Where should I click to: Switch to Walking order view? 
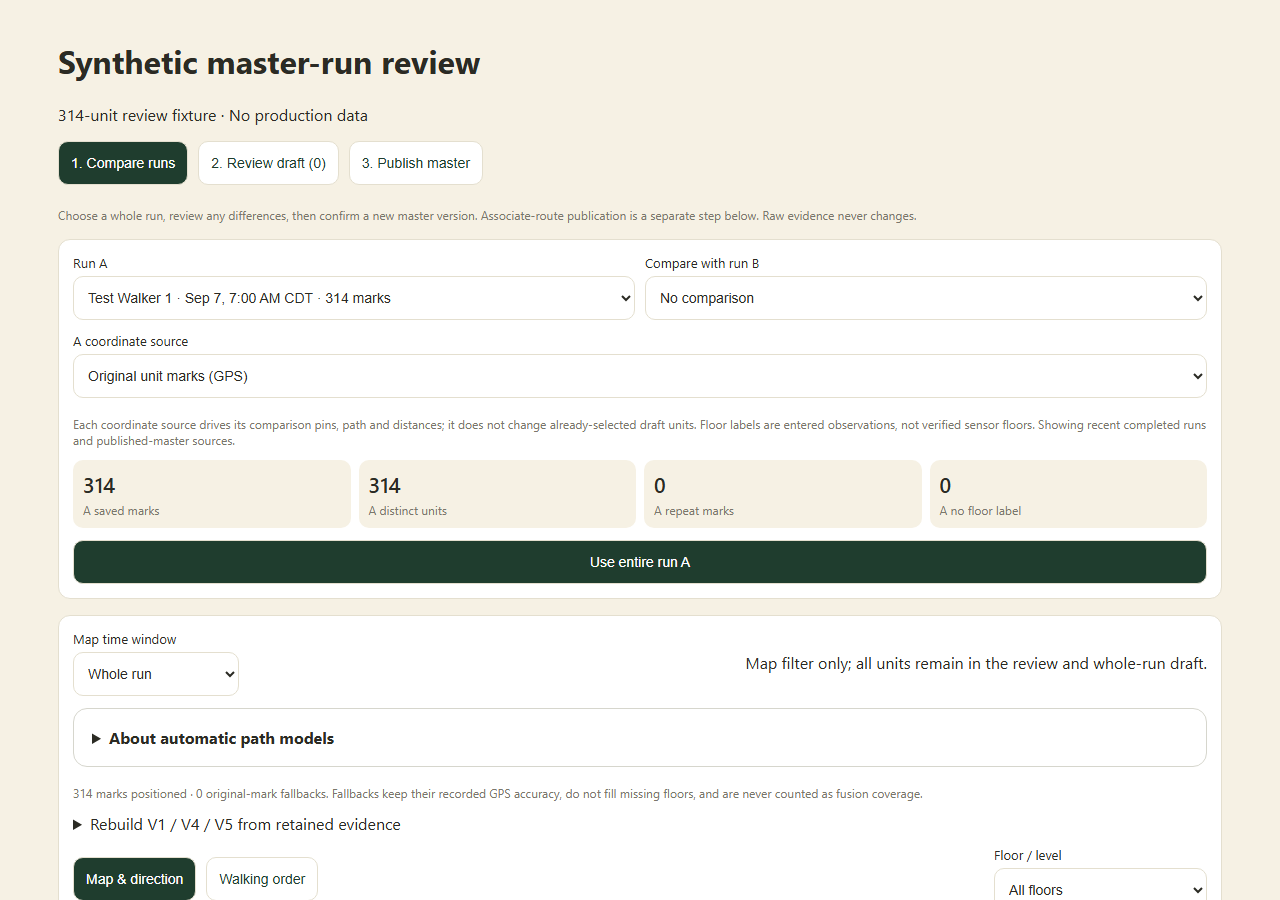tap(262, 879)
